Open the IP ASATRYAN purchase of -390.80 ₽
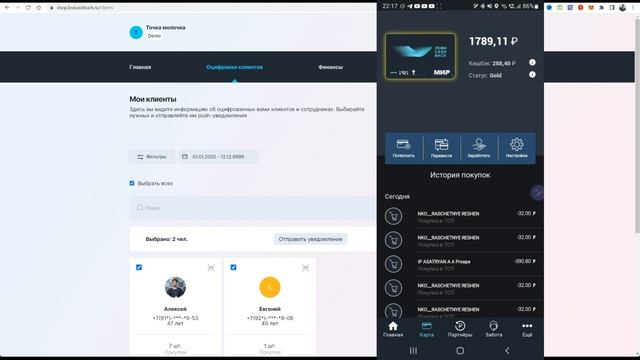The height and width of the screenshot is (360, 640). [x=460, y=264]
